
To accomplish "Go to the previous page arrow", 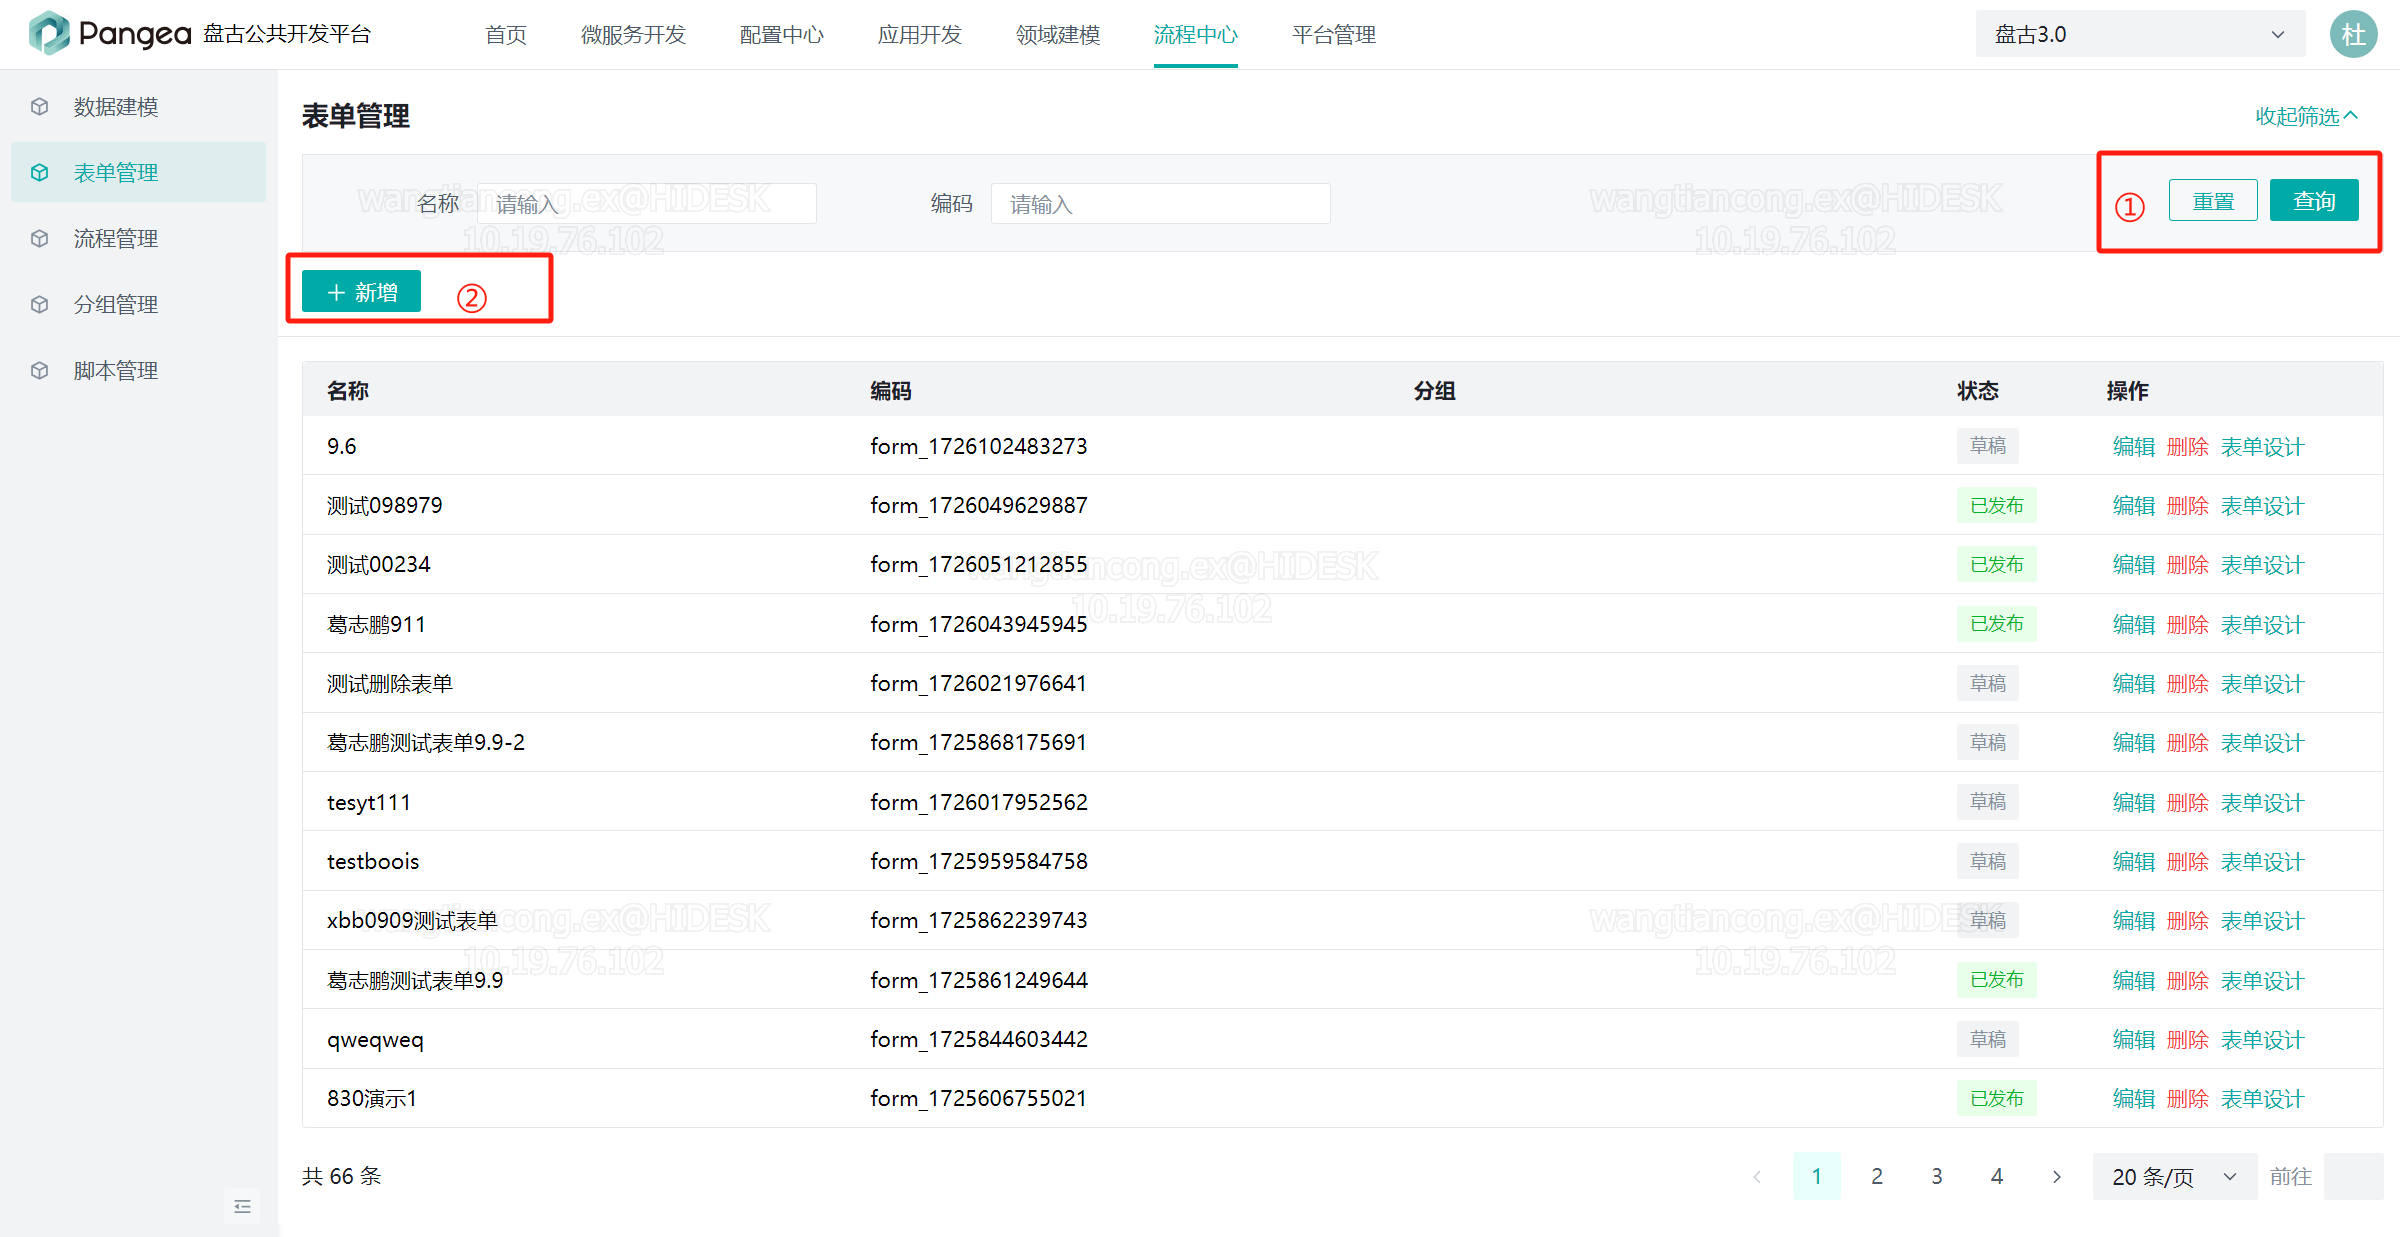I will click(1757, 1176).
